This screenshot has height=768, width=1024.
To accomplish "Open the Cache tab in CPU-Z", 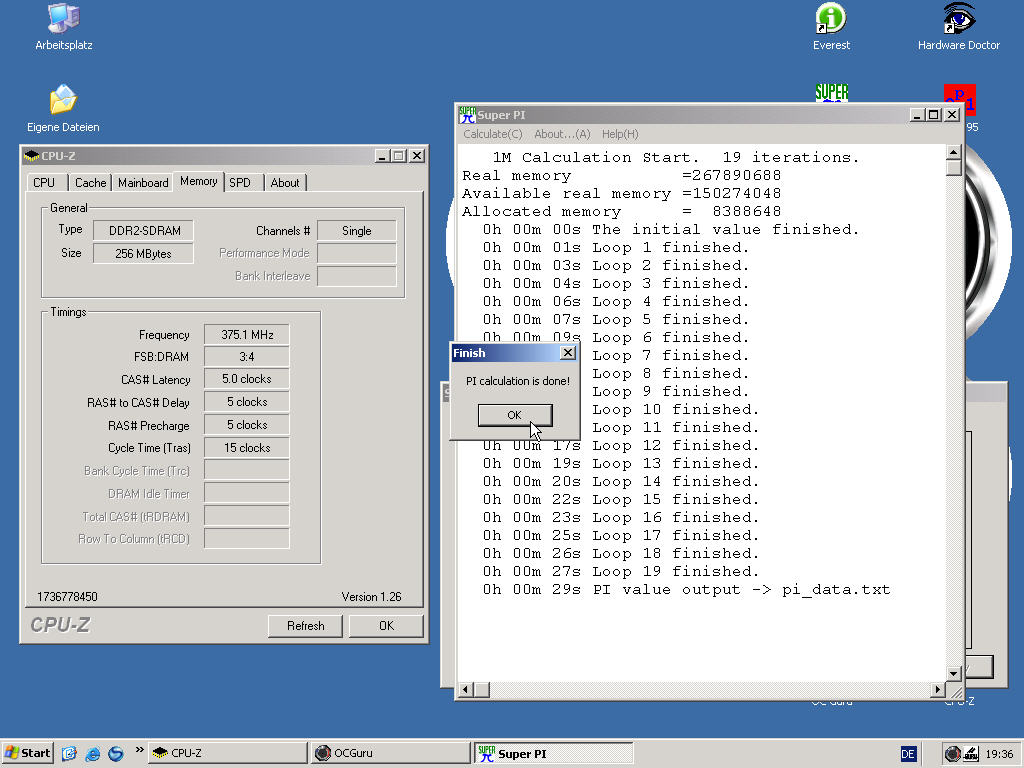I will [90, 183].
